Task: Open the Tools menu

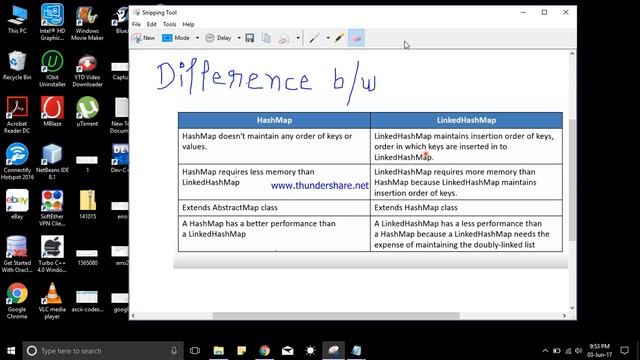Action: 169,24
